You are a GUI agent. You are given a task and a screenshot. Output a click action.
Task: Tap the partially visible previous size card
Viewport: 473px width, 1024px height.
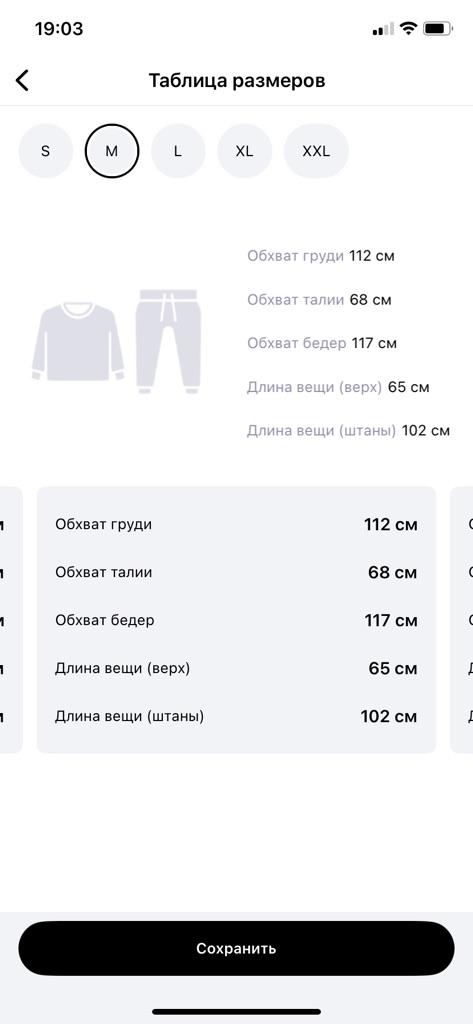pyautogui.click(x=11, y=620)
